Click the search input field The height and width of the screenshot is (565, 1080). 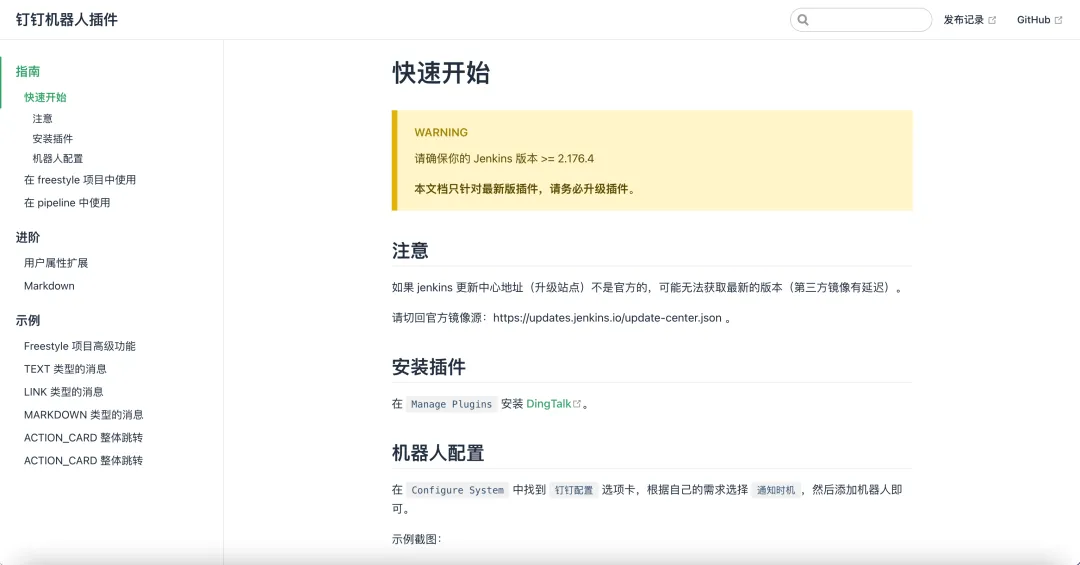click(x=861, y=20)
